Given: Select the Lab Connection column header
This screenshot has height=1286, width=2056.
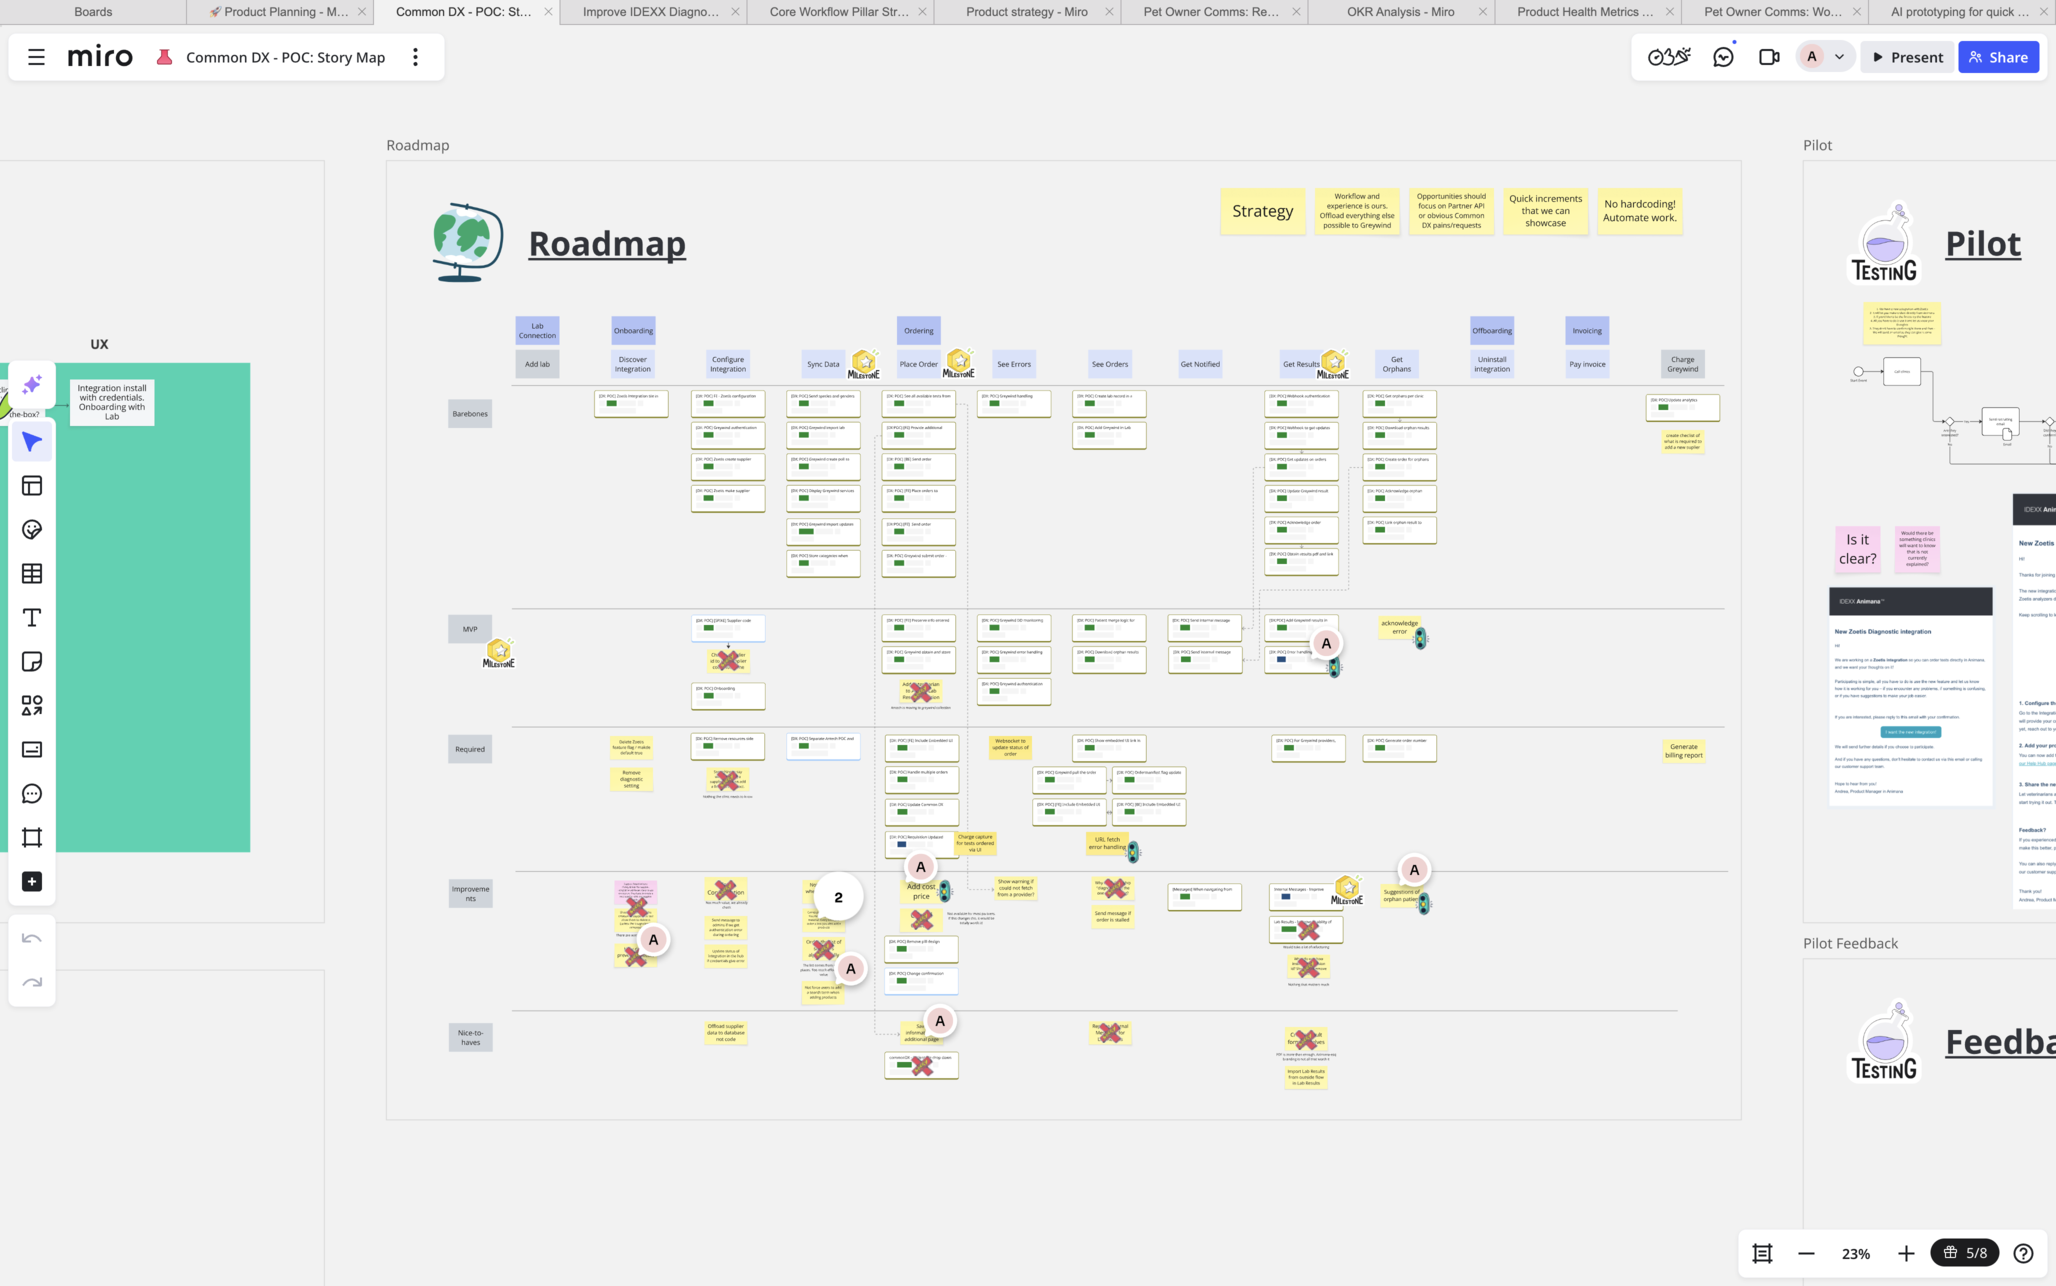Looking at the screenshot, I should coord(537,331).
